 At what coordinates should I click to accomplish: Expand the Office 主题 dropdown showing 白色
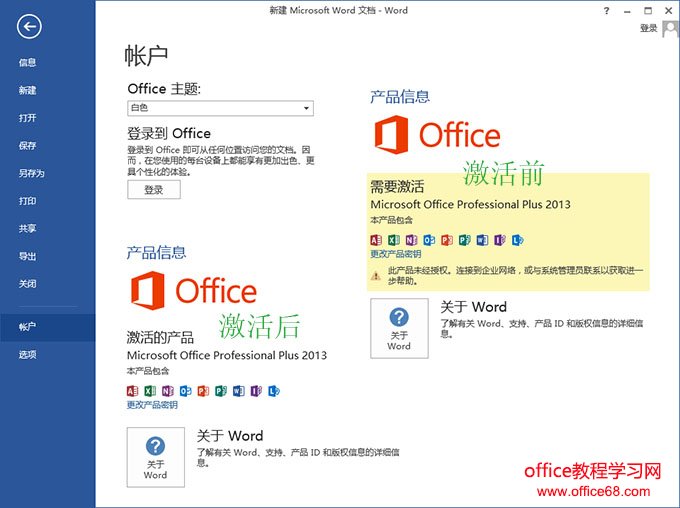coord(220,108)
